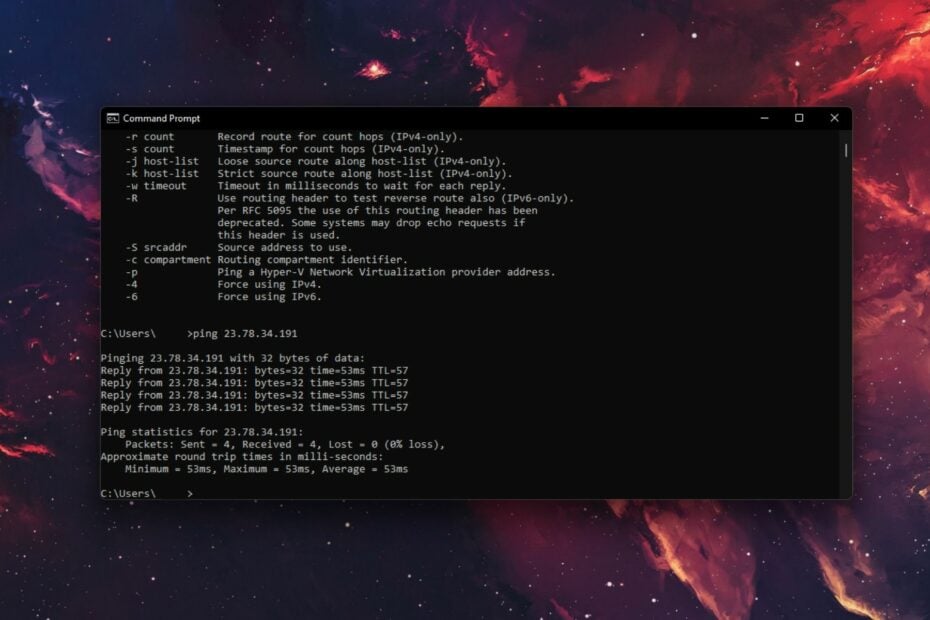Click 'Force using IPv6.' line
The image size is (930, 620).
pos(269,297)
